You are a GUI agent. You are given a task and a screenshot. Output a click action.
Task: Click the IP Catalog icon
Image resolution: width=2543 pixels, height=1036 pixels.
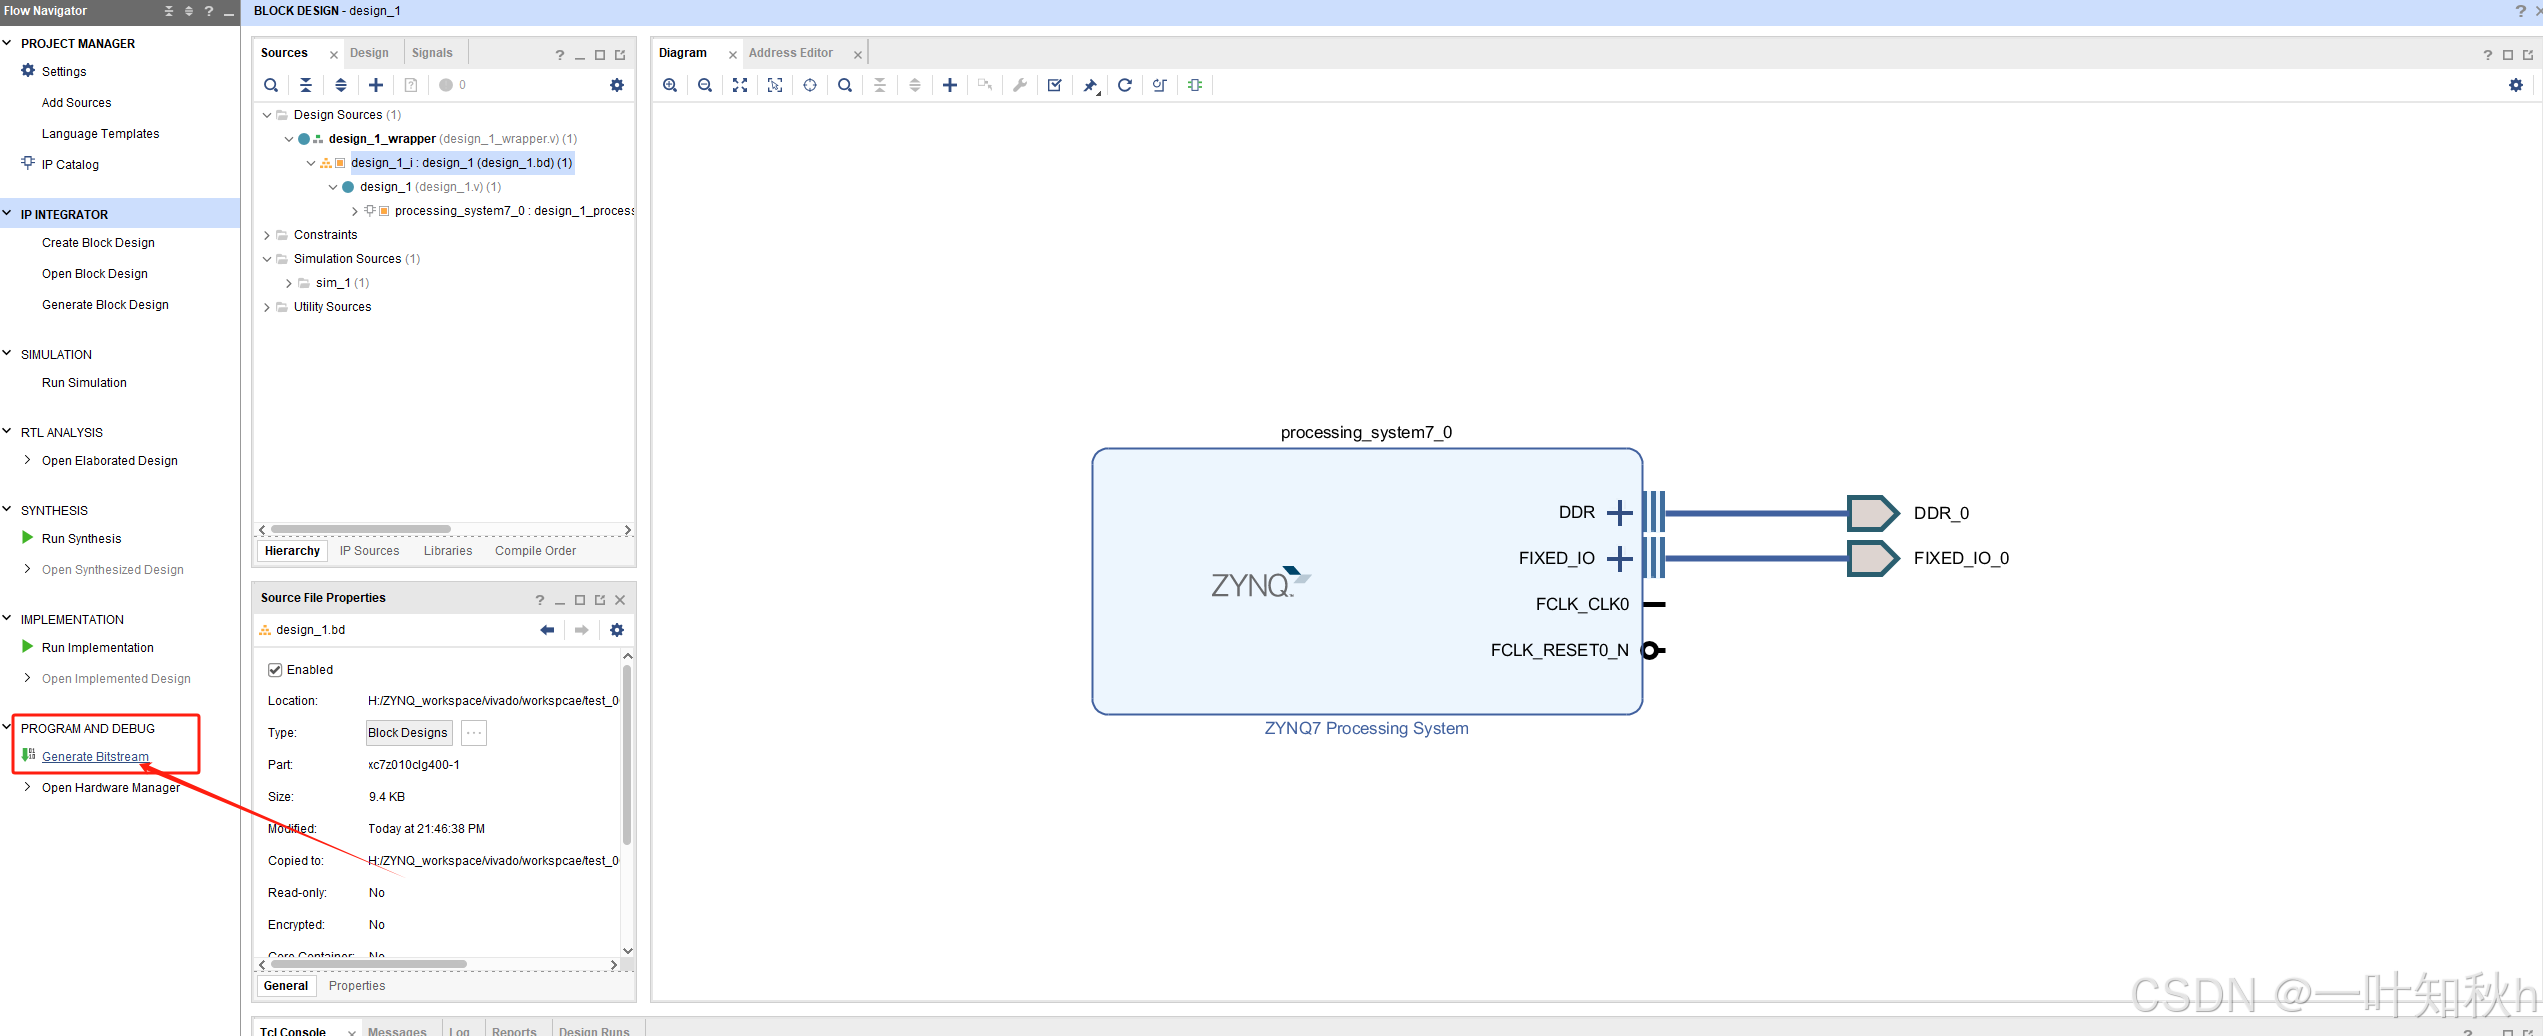[28, 163]
